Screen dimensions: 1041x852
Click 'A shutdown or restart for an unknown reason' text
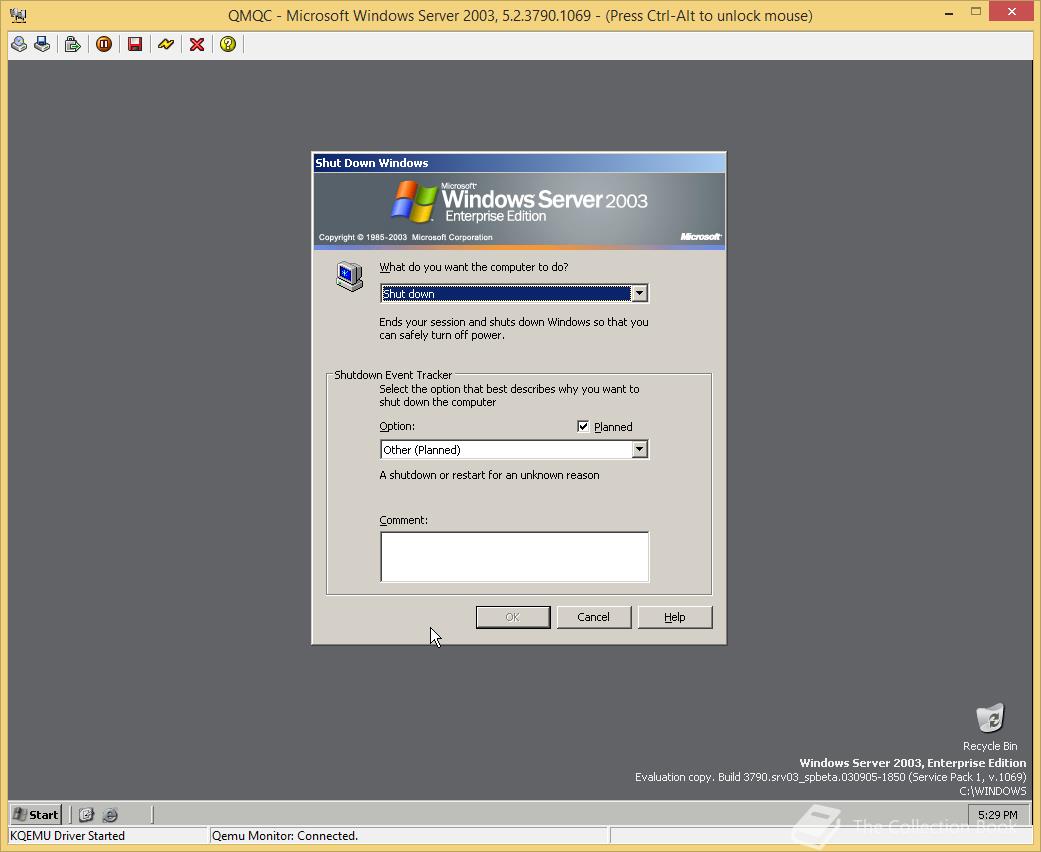[x=489, y=475]
